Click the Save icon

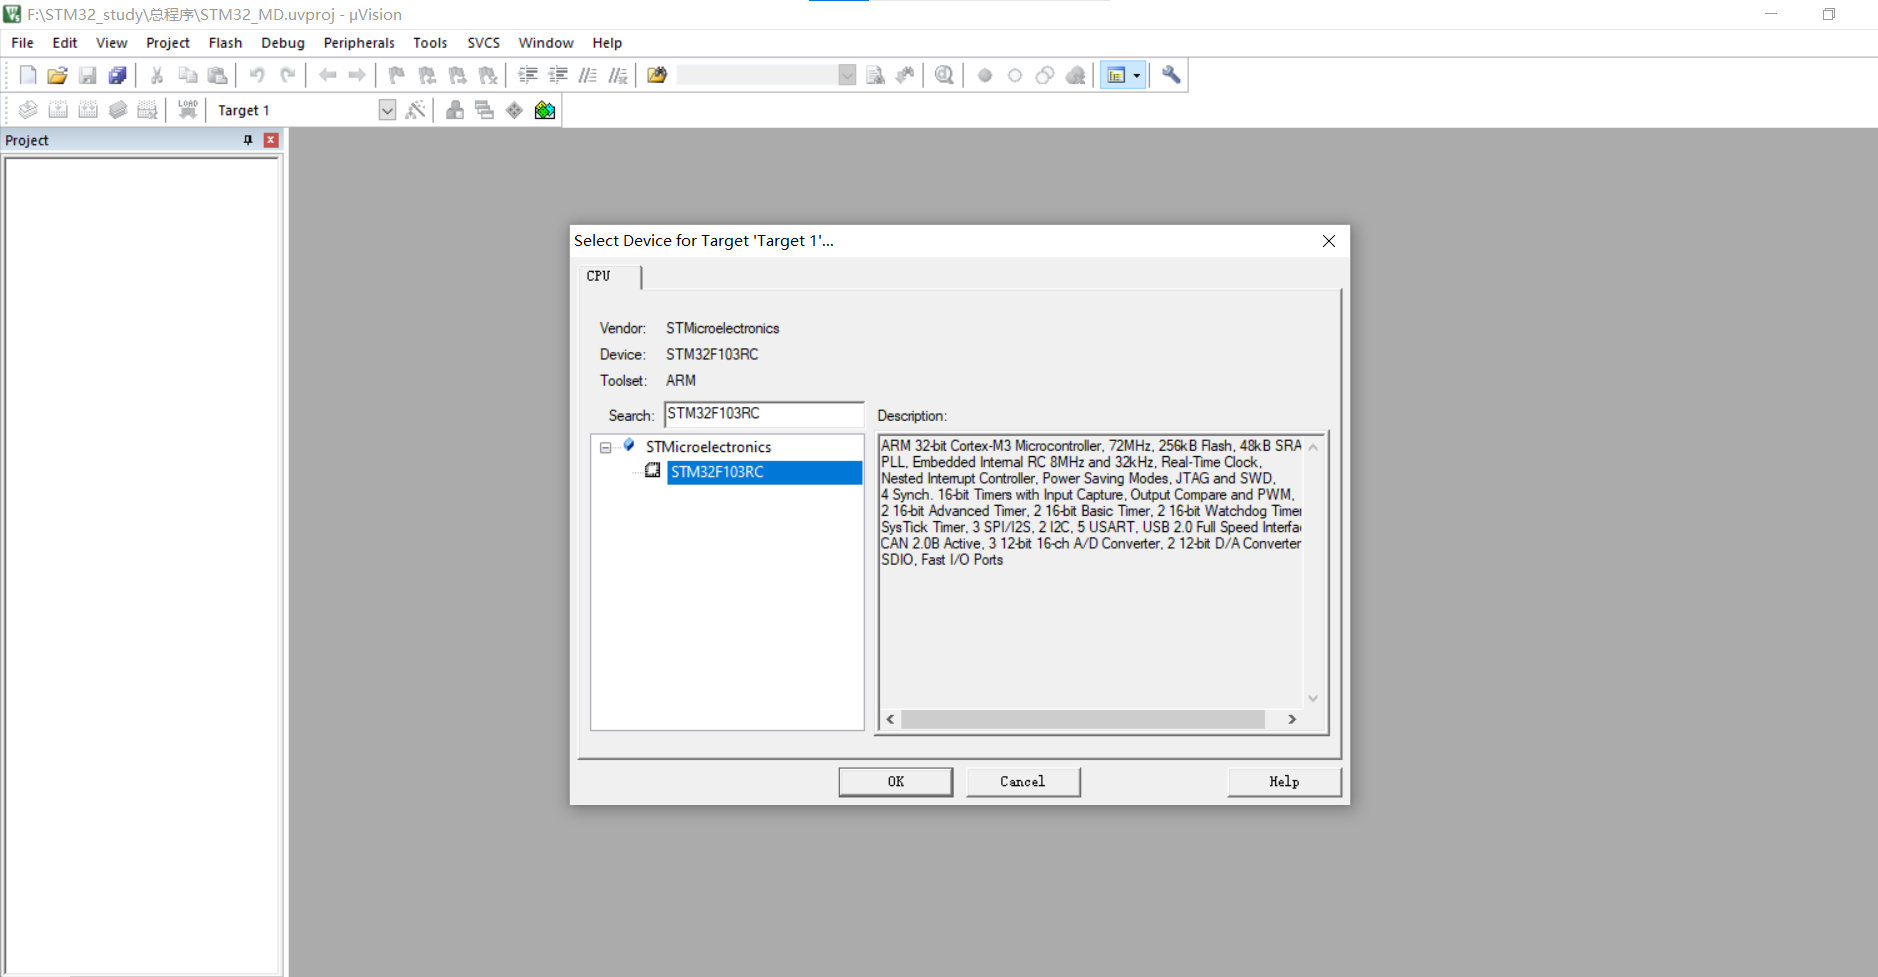point(88,75)
